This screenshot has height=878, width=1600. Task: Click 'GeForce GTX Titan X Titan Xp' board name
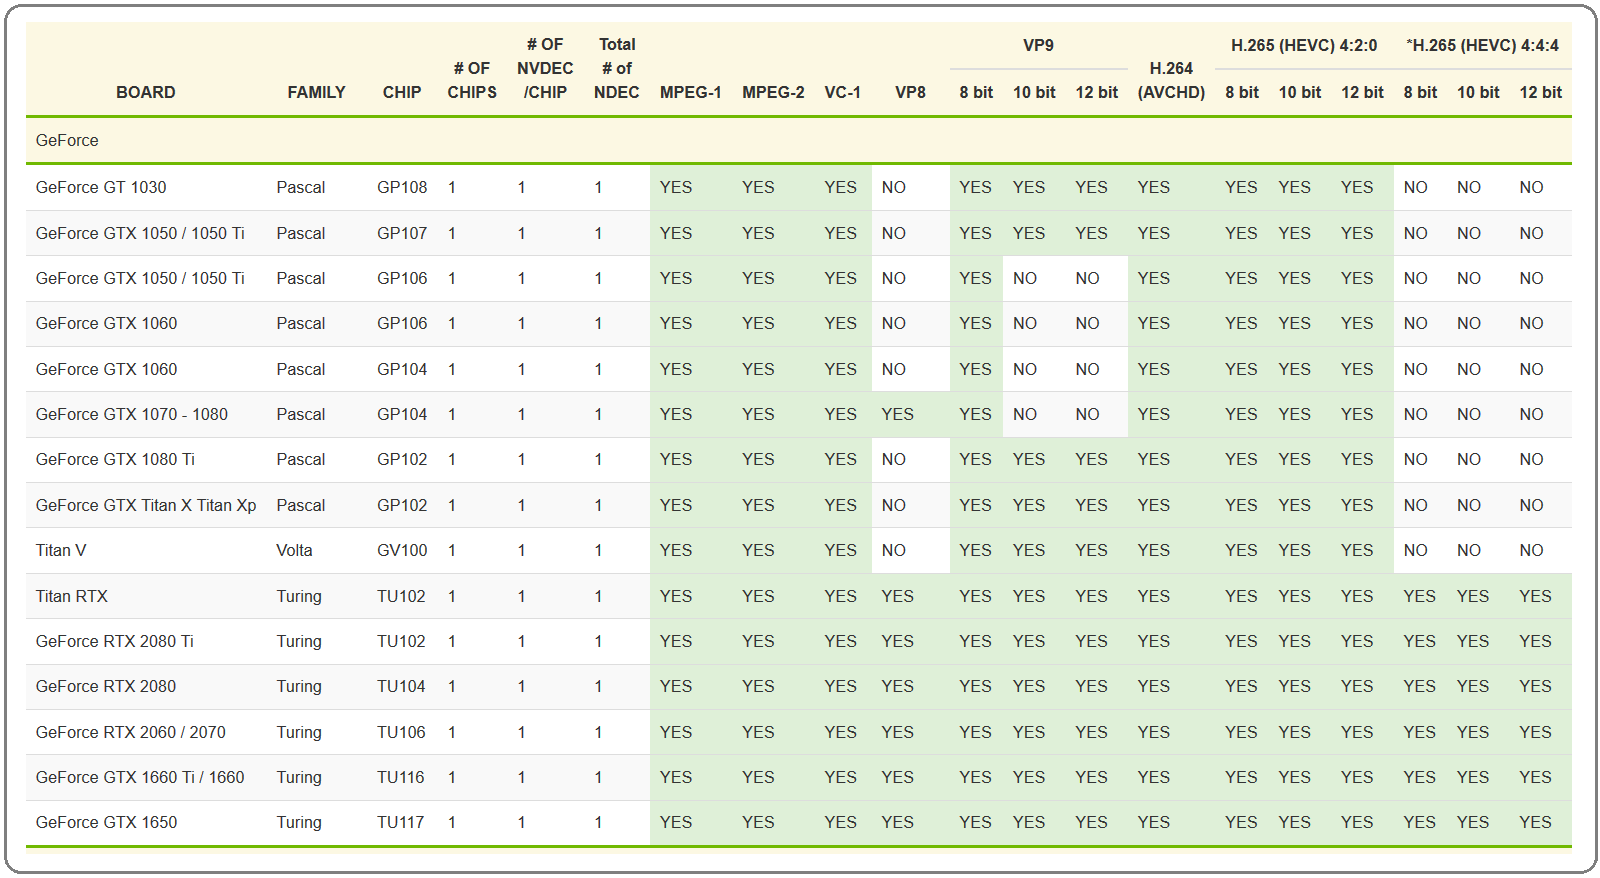tap(146, 505)
